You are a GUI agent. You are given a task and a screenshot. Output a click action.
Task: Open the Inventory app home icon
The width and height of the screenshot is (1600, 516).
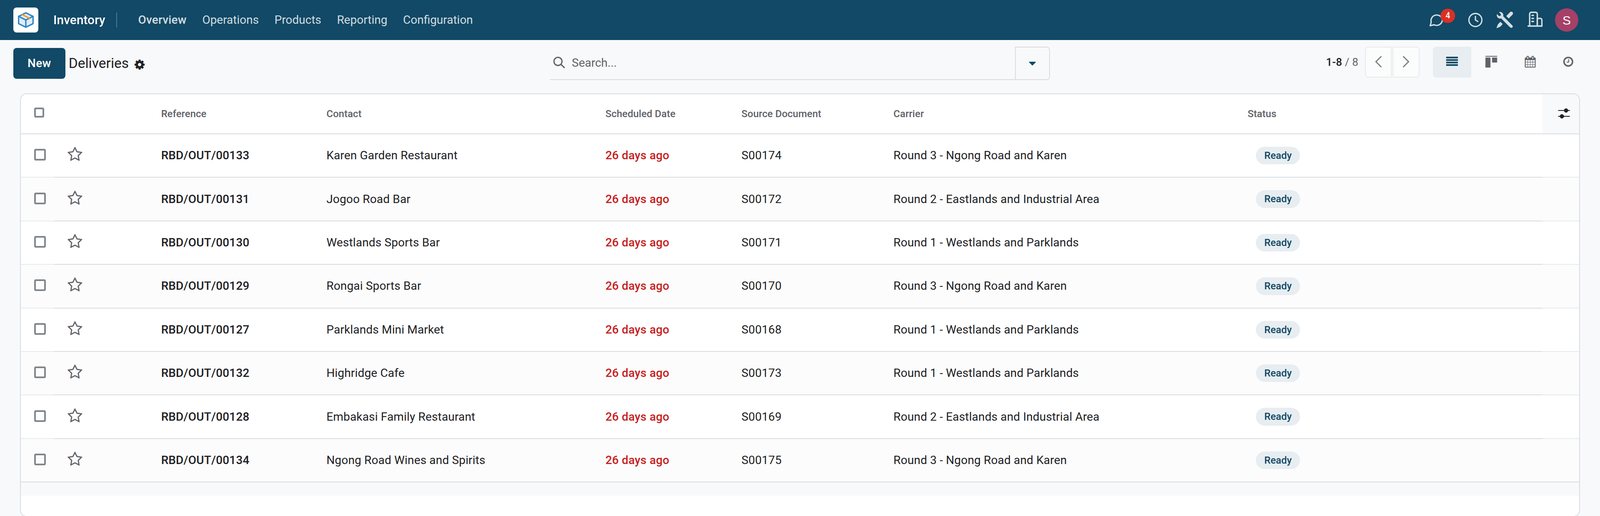[26, 20]
